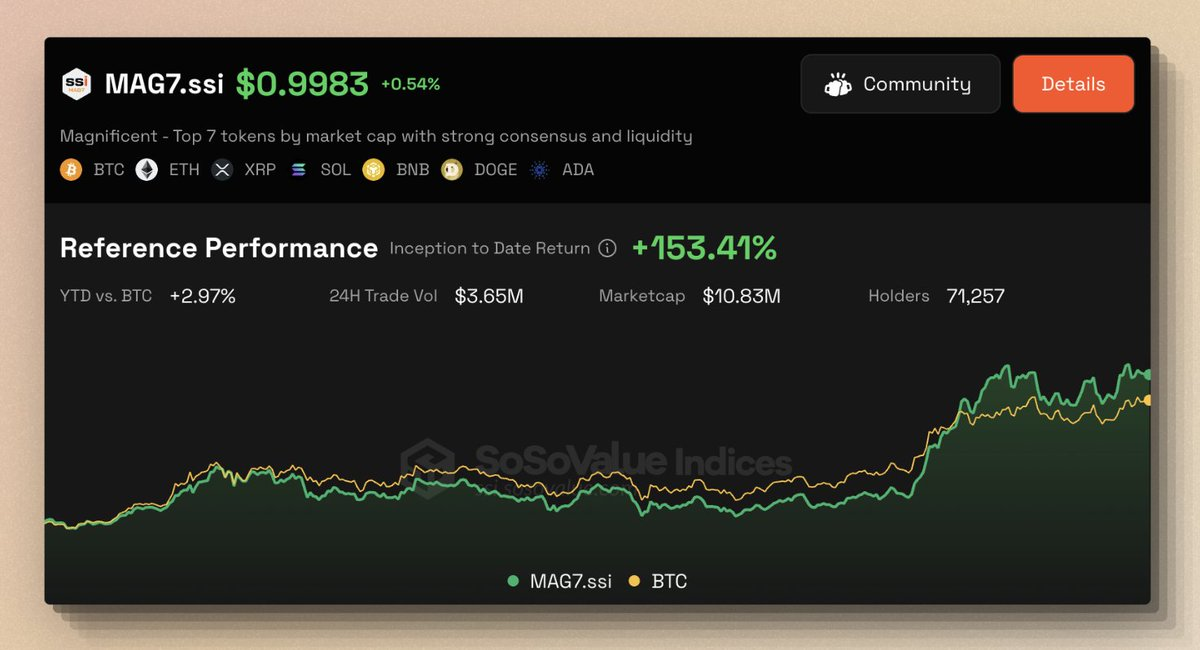The image size is (1200, 650).
Task: Click the Bitcoin (BTC) token icon
Action: pos(71,170)
